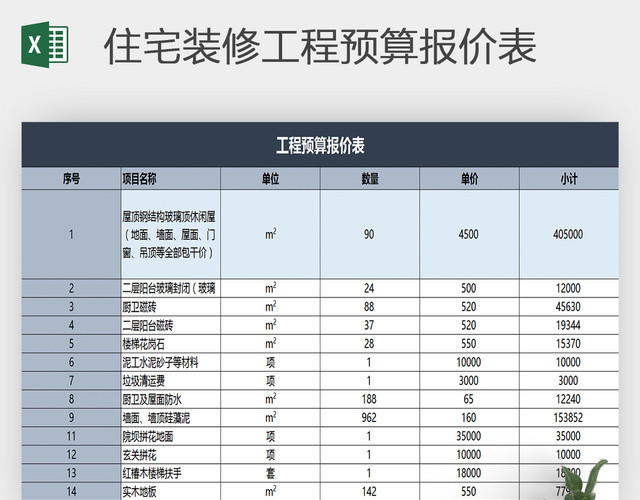Select subtotal cell 153852
The height and width of the screenshot is (500, 640).
pos(569,418)
